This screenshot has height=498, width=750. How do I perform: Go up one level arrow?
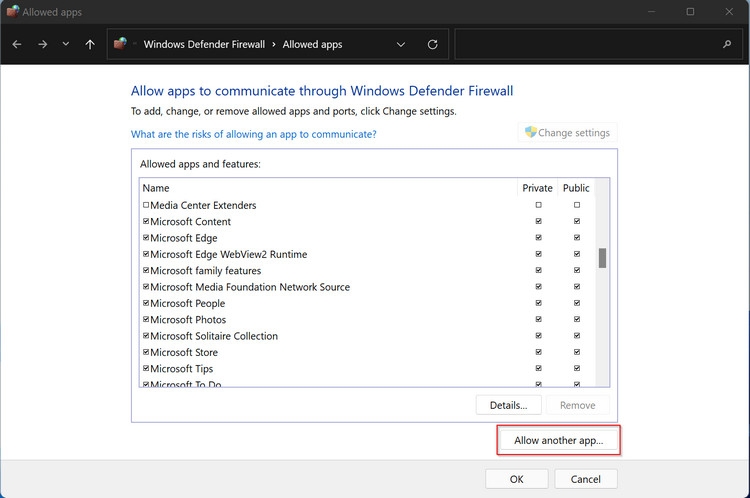click(90, 44)
